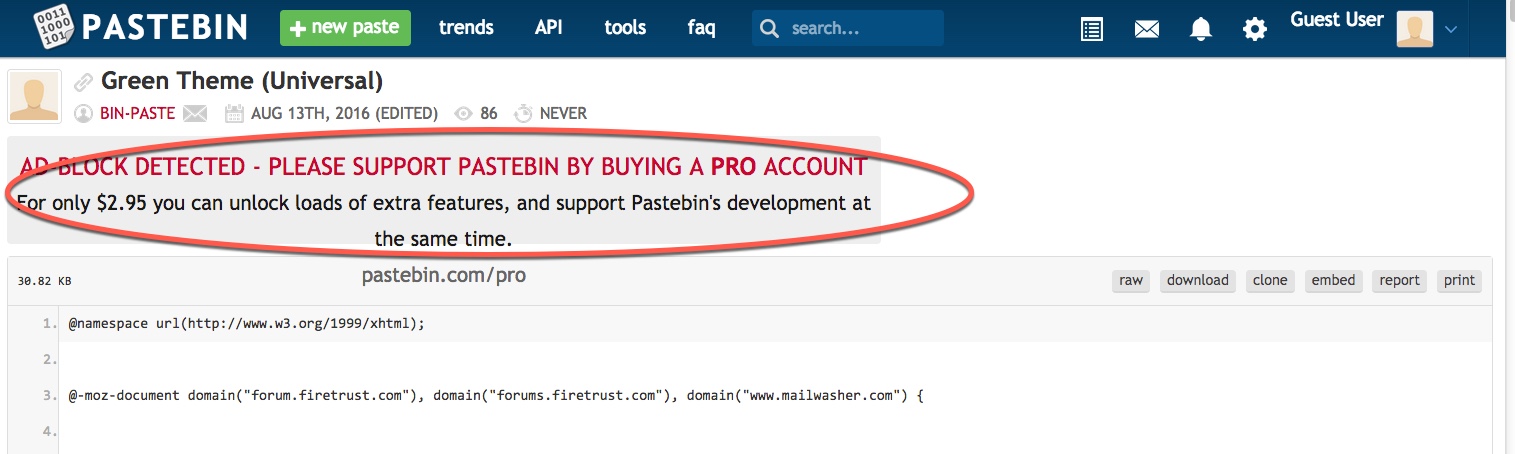Open notifications bell icon
This screenshot has height=454, width=1515.
click(x=1200, y=29)
